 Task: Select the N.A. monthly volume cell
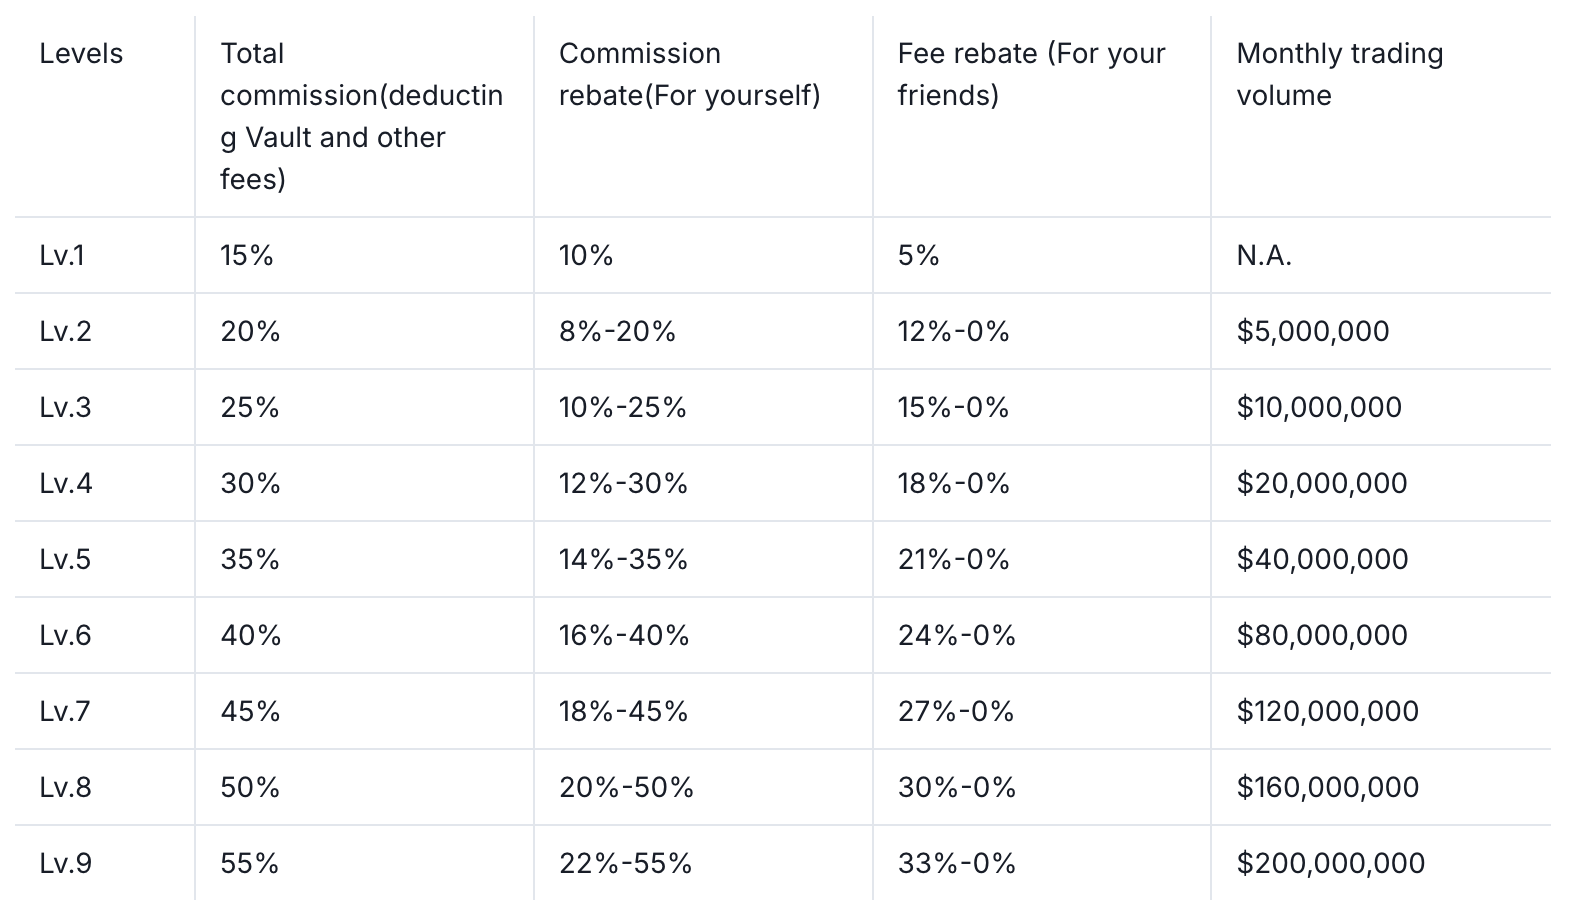[x=1264, y=256]
